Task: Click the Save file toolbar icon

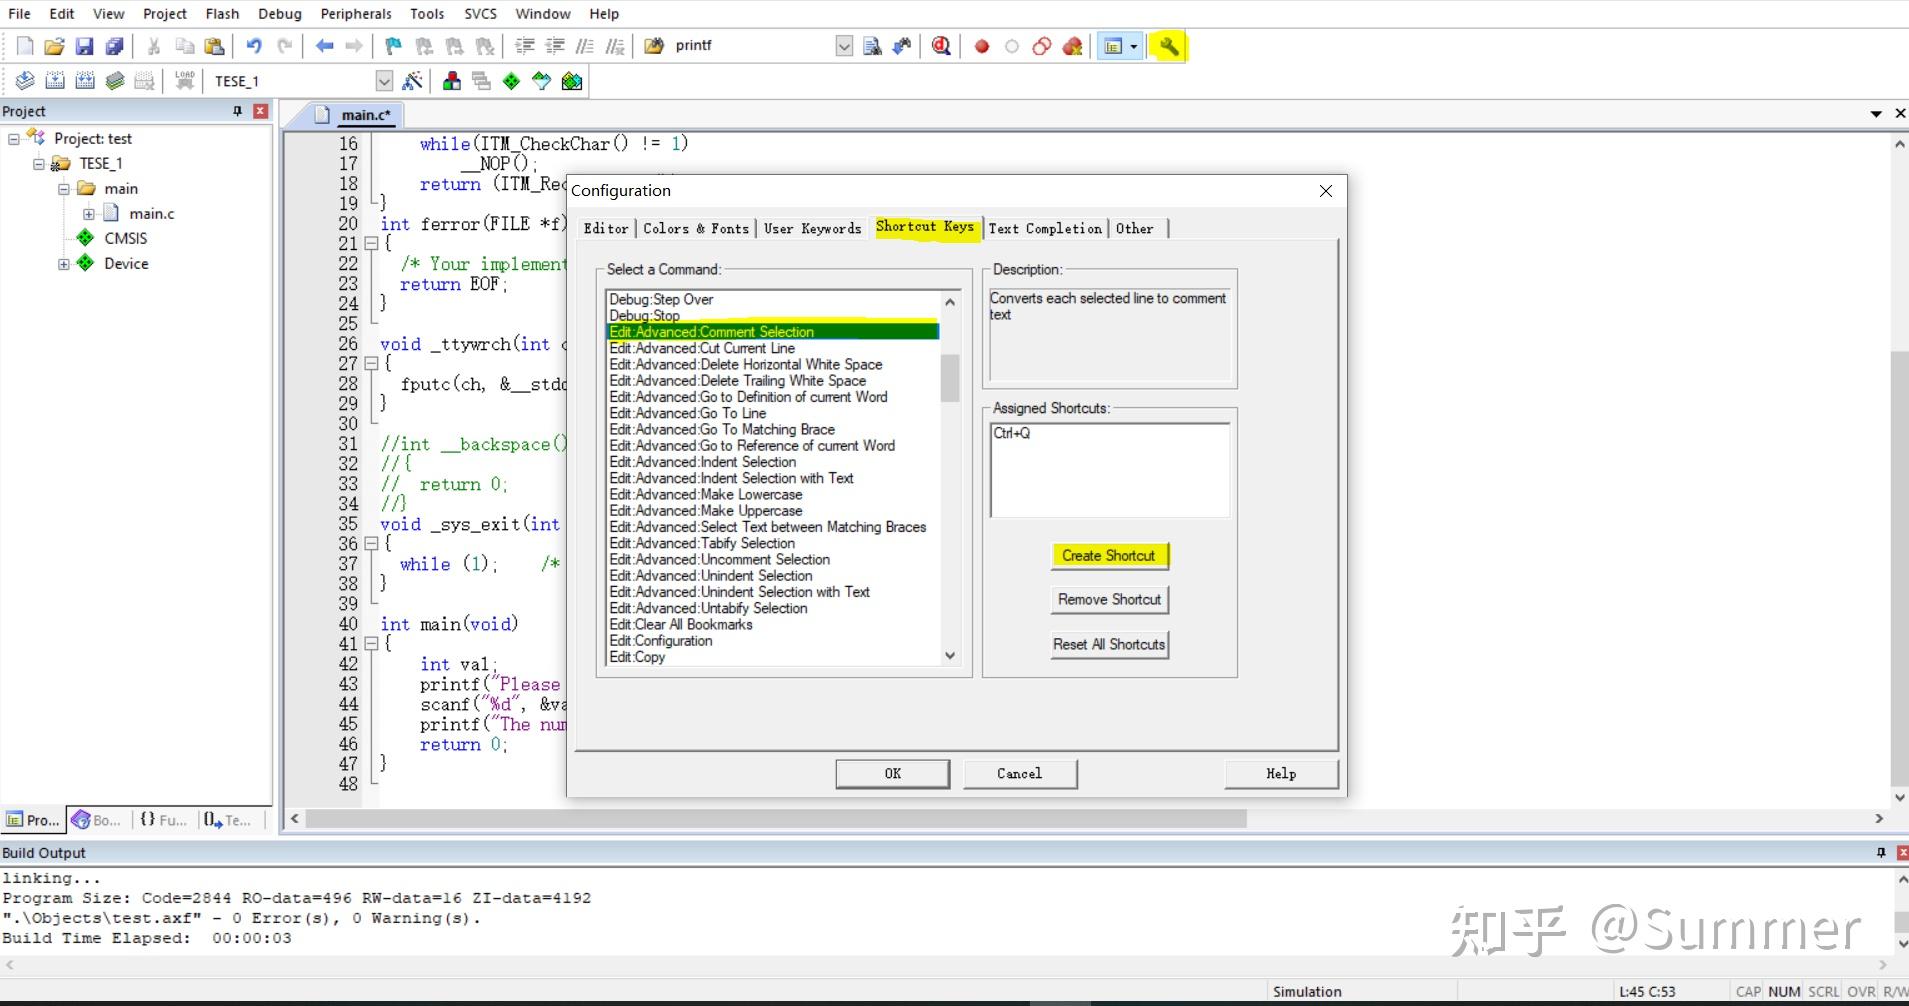Action: click(x=84, y=46)
